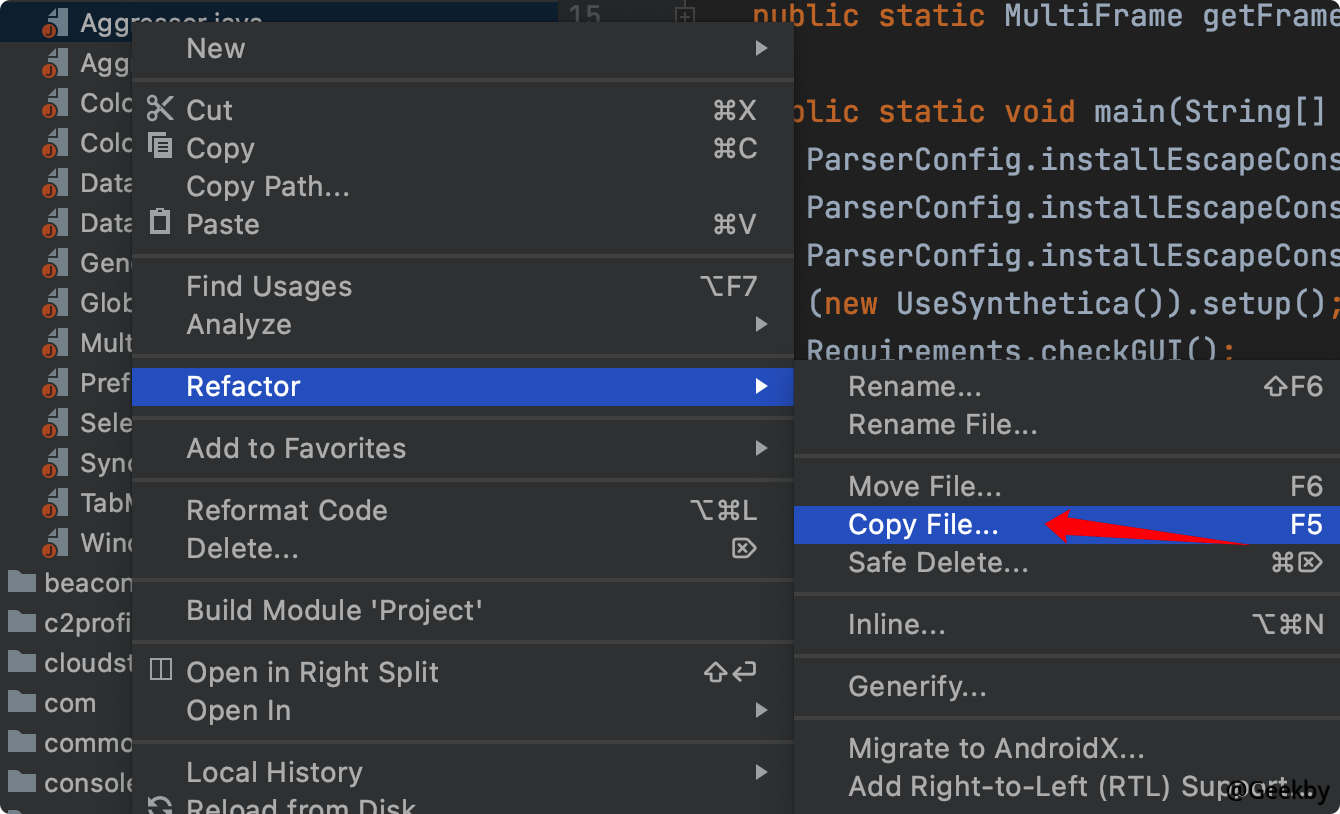Select Safe Delete... from the submenu

[937, 562]
